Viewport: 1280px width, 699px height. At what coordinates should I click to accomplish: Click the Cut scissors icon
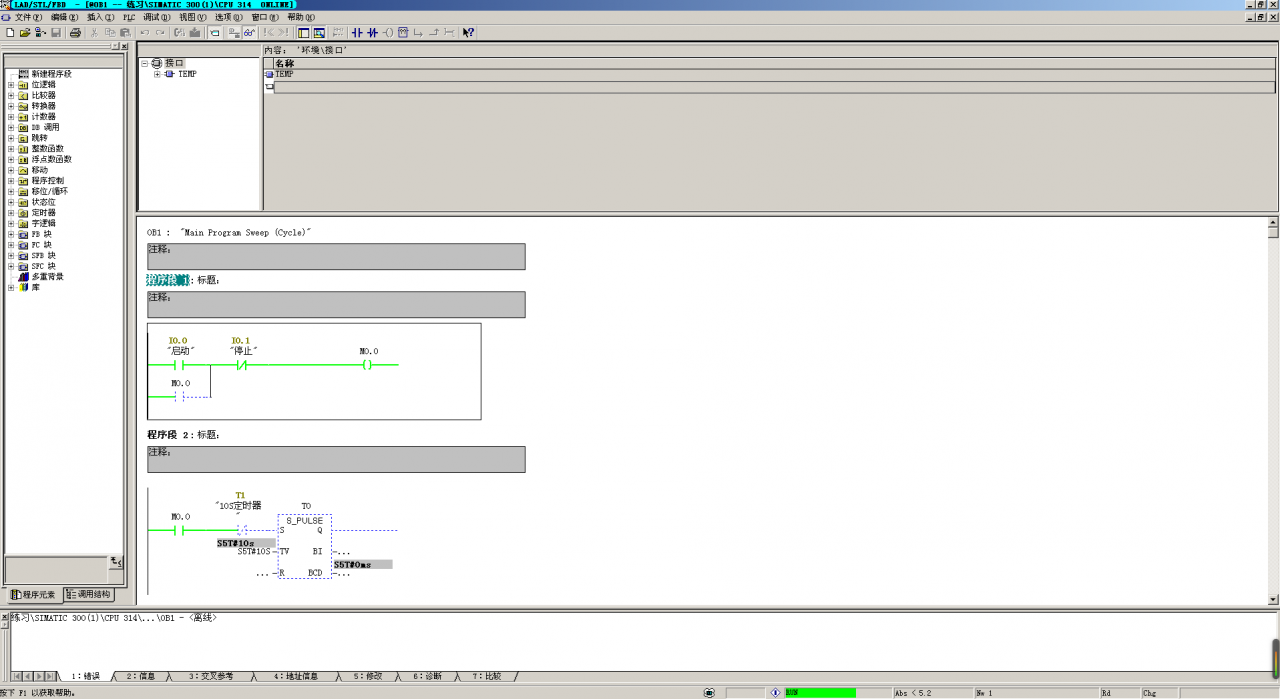click(x=95, y=33)
